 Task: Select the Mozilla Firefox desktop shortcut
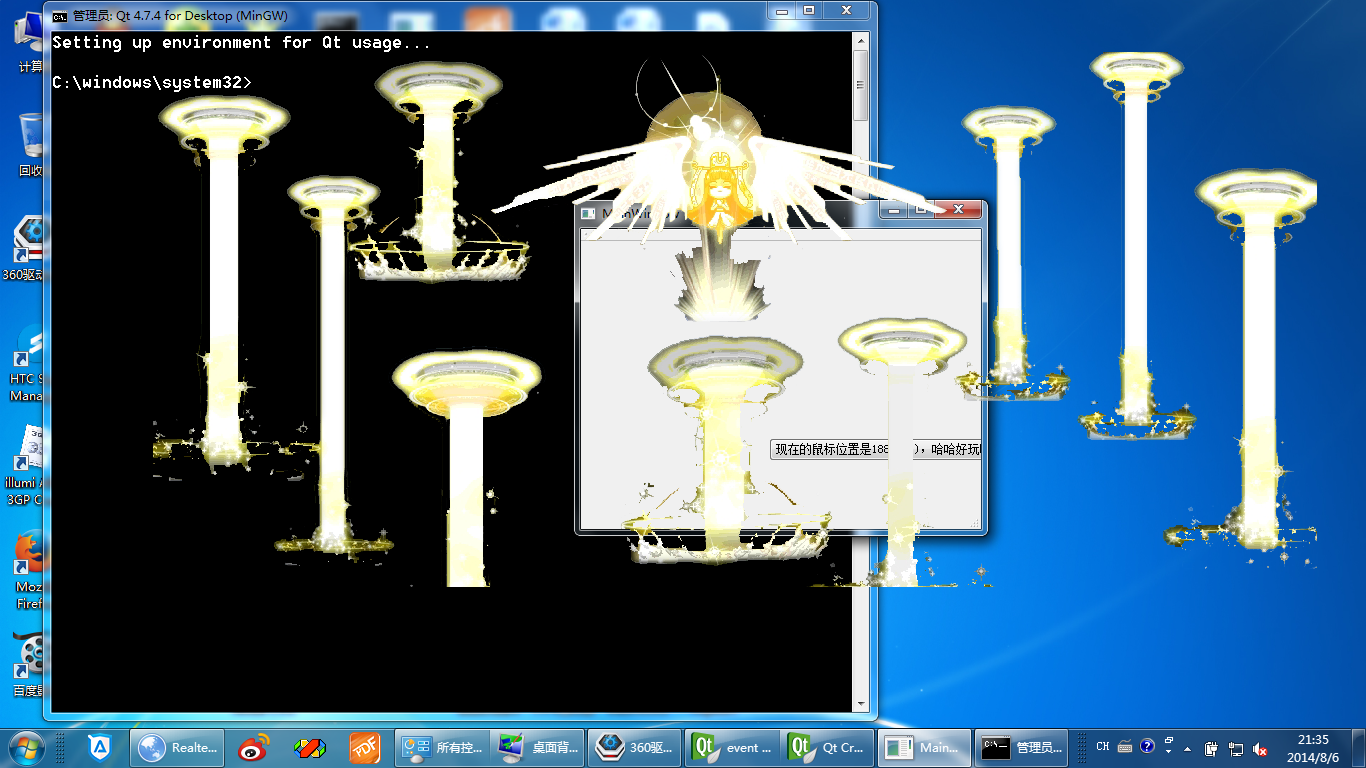[26, 570]
